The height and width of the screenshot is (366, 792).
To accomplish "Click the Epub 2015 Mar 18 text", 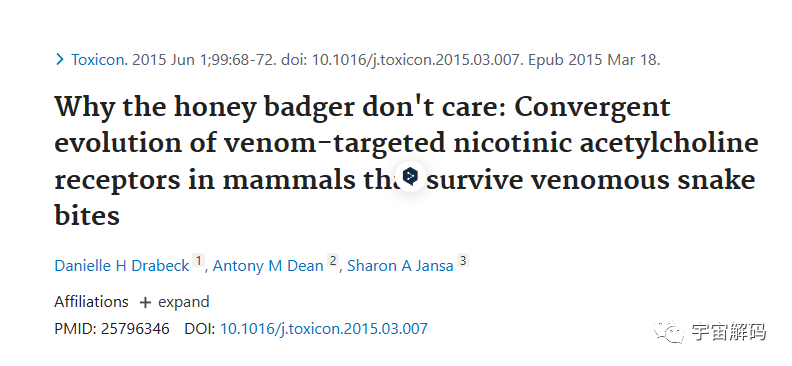I will click(594, 60).
